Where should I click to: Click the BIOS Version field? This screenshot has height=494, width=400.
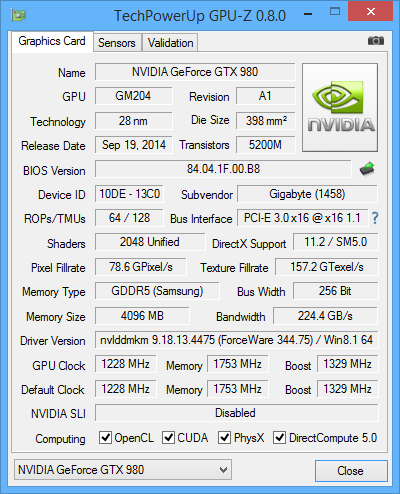[x=223, y=169]
